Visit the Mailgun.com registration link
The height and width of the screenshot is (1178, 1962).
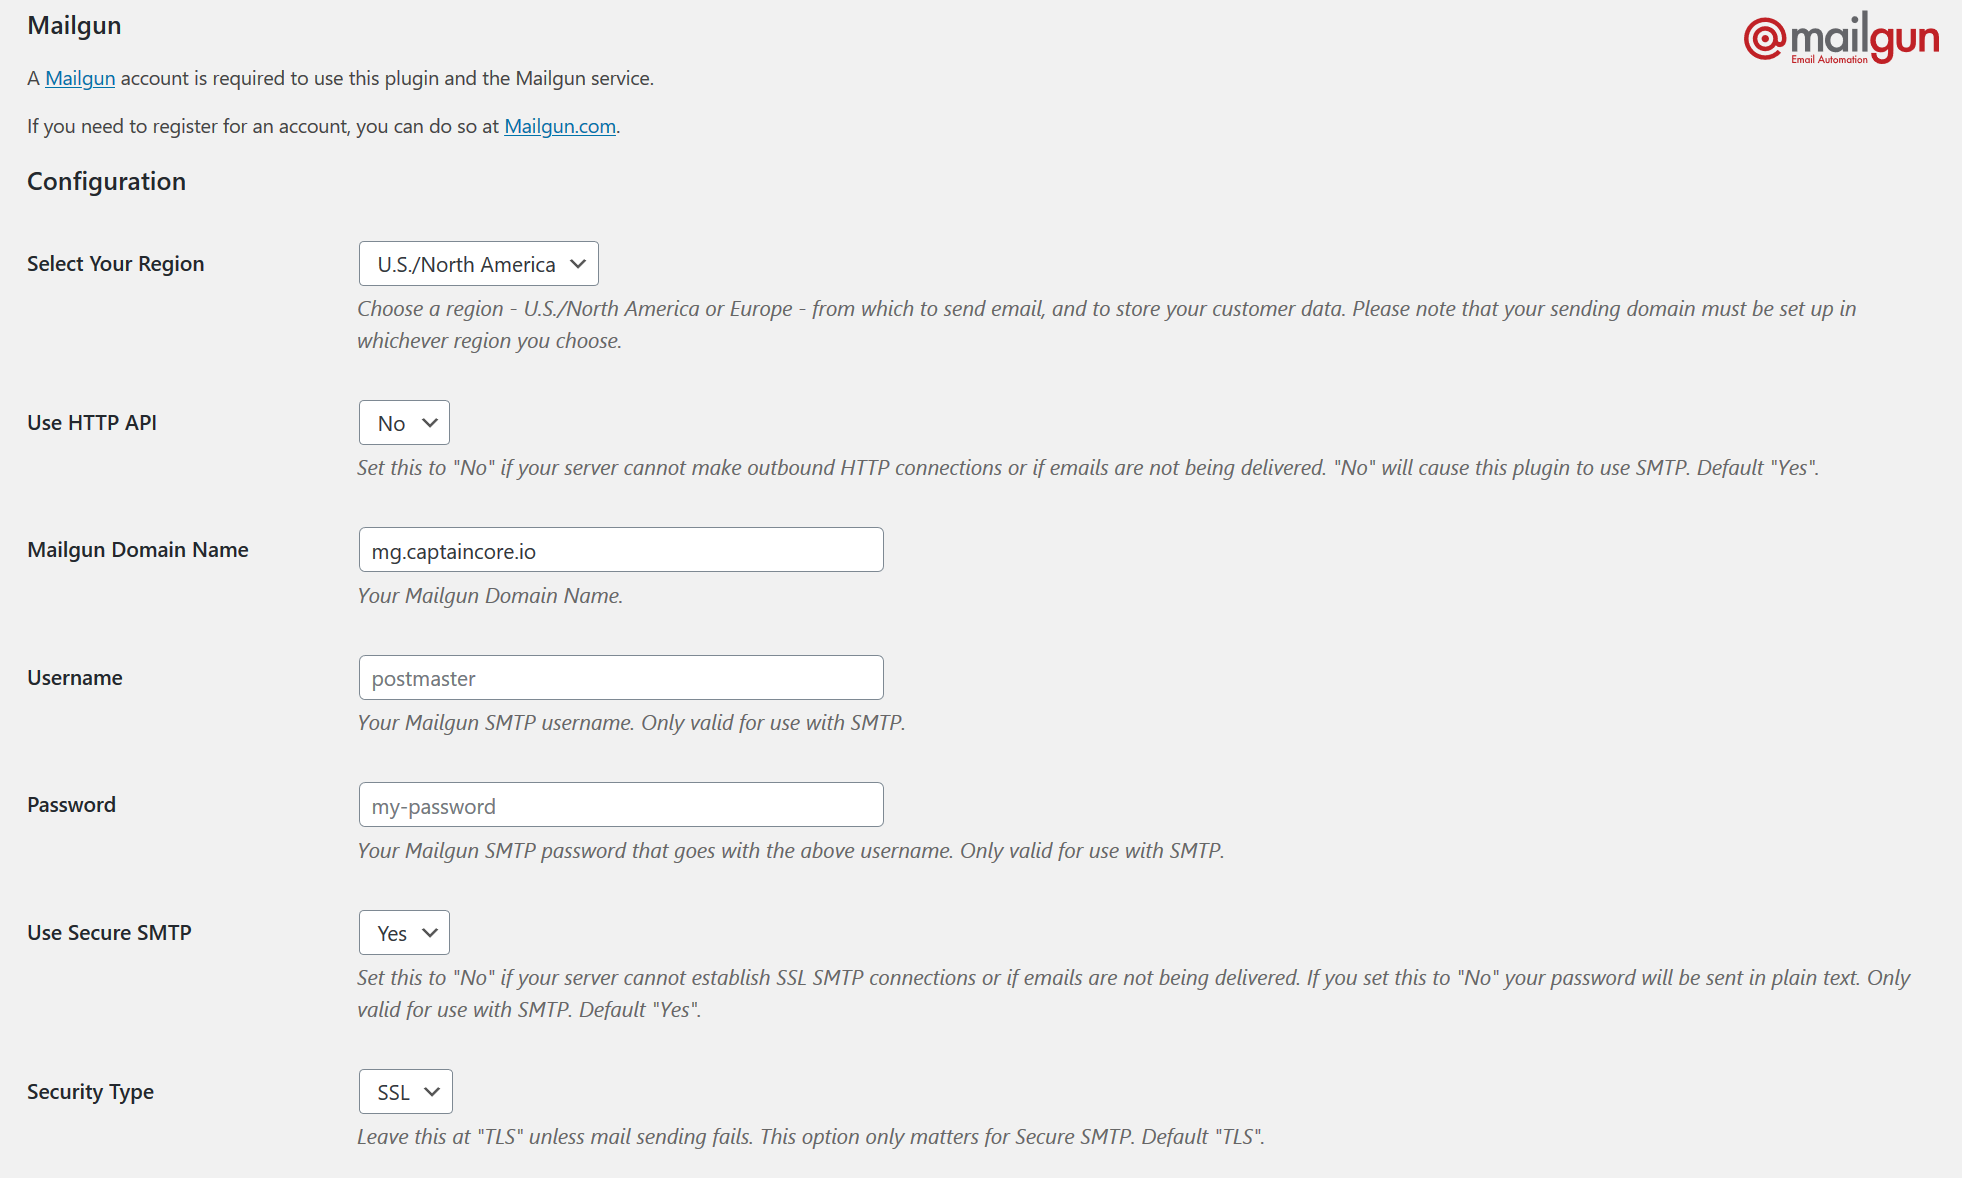560,126
